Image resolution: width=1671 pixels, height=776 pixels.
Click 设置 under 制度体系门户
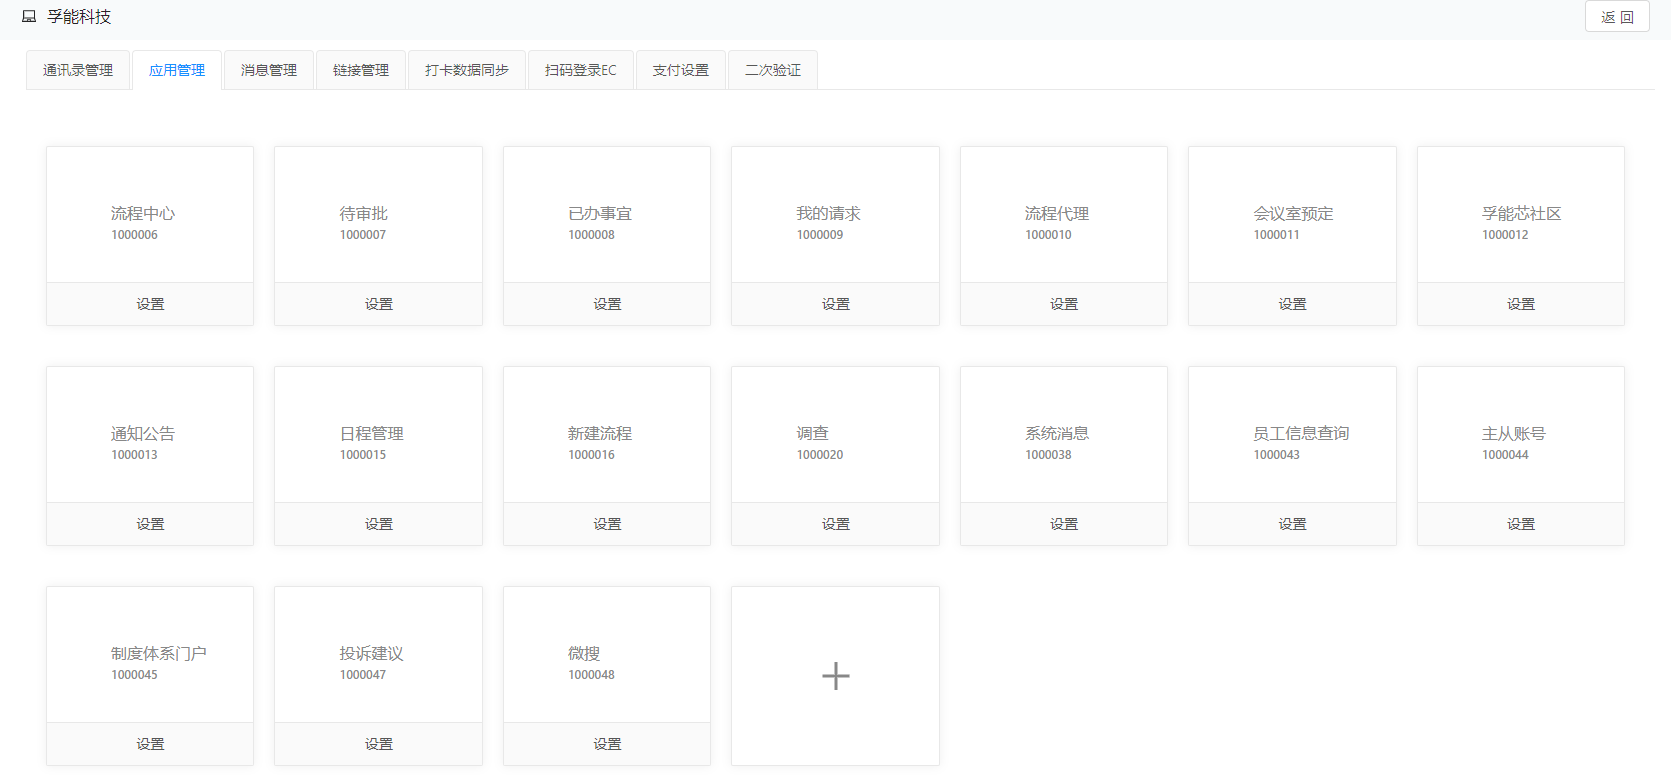[x=150, y=744]
